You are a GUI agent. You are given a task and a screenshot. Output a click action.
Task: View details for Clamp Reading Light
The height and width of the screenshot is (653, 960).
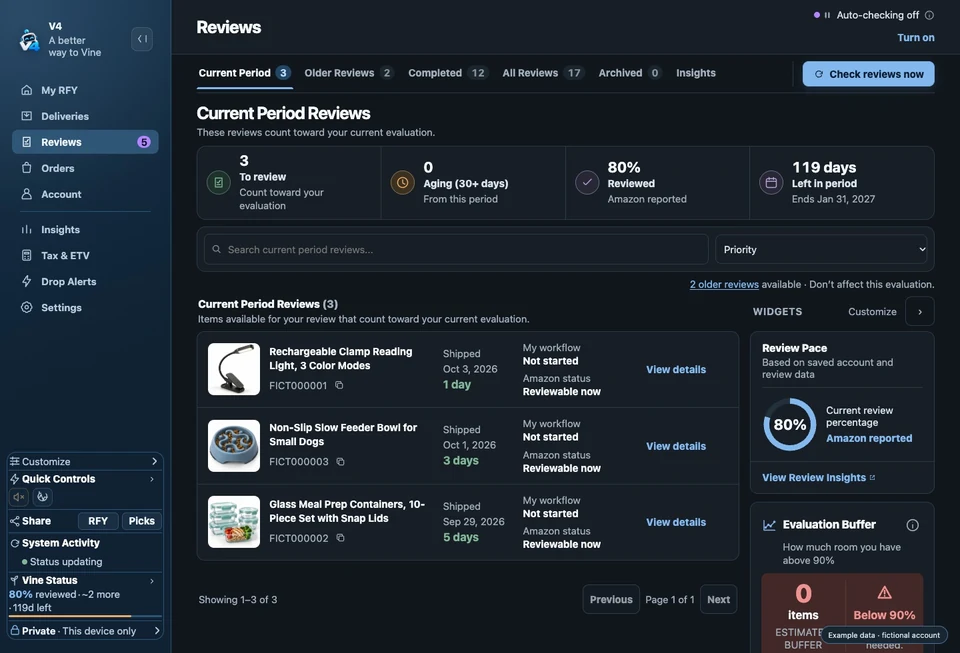point(676,370)
